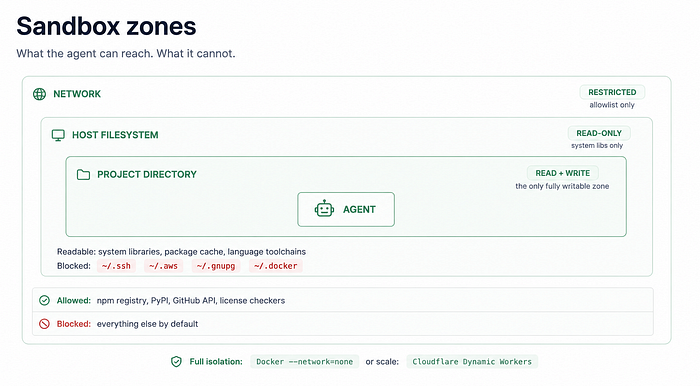Click the red prohibited icon next to Blocked
The image size is (700, 386).
click(x=44, y=324)
